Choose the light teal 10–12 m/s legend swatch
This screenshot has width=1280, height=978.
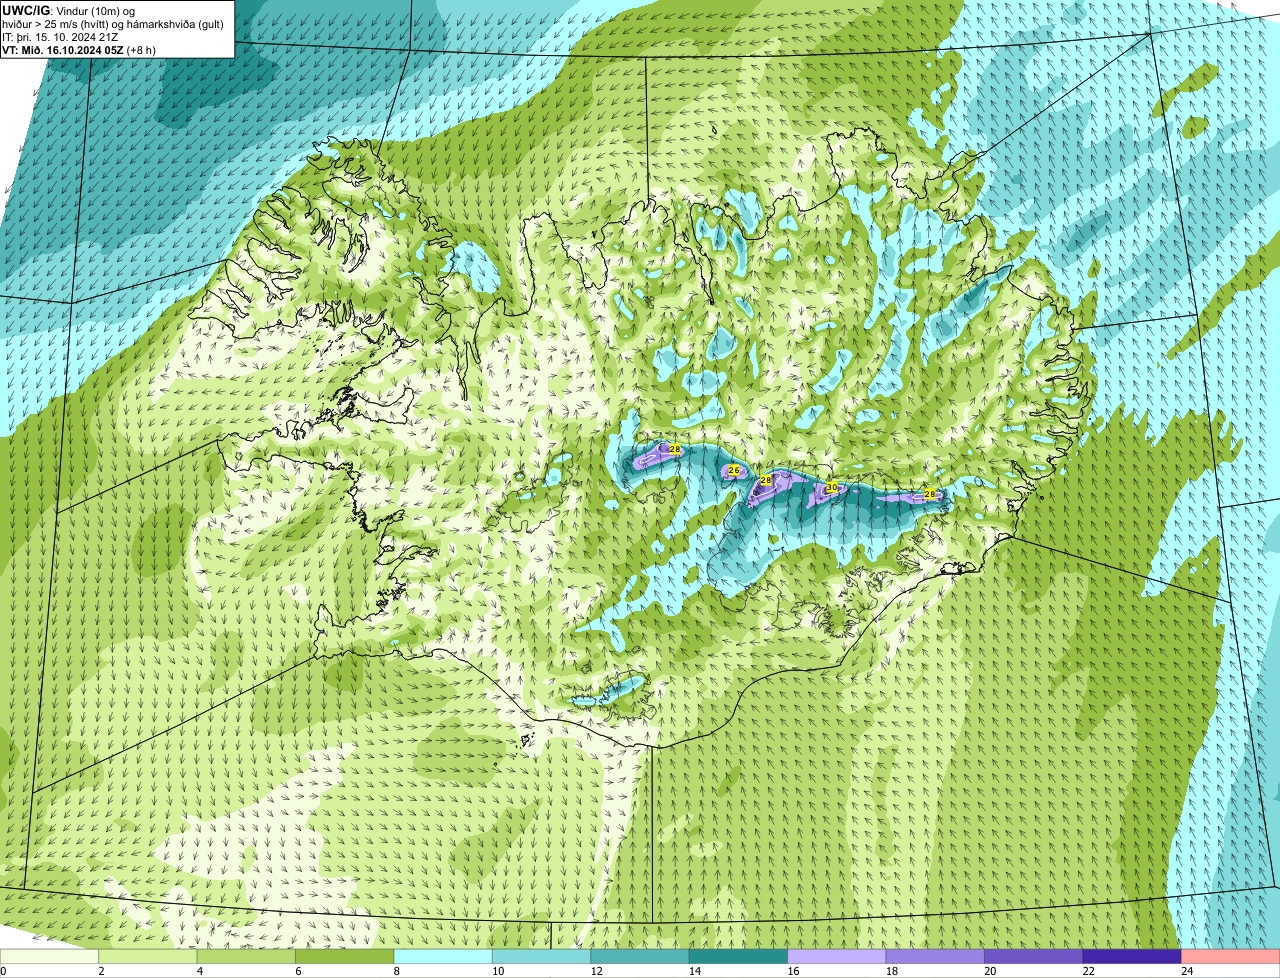(542, 956)
